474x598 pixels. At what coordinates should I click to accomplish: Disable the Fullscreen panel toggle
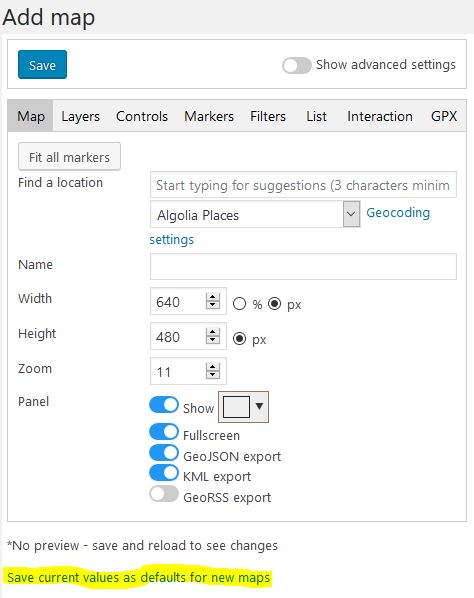pos(164,432)
